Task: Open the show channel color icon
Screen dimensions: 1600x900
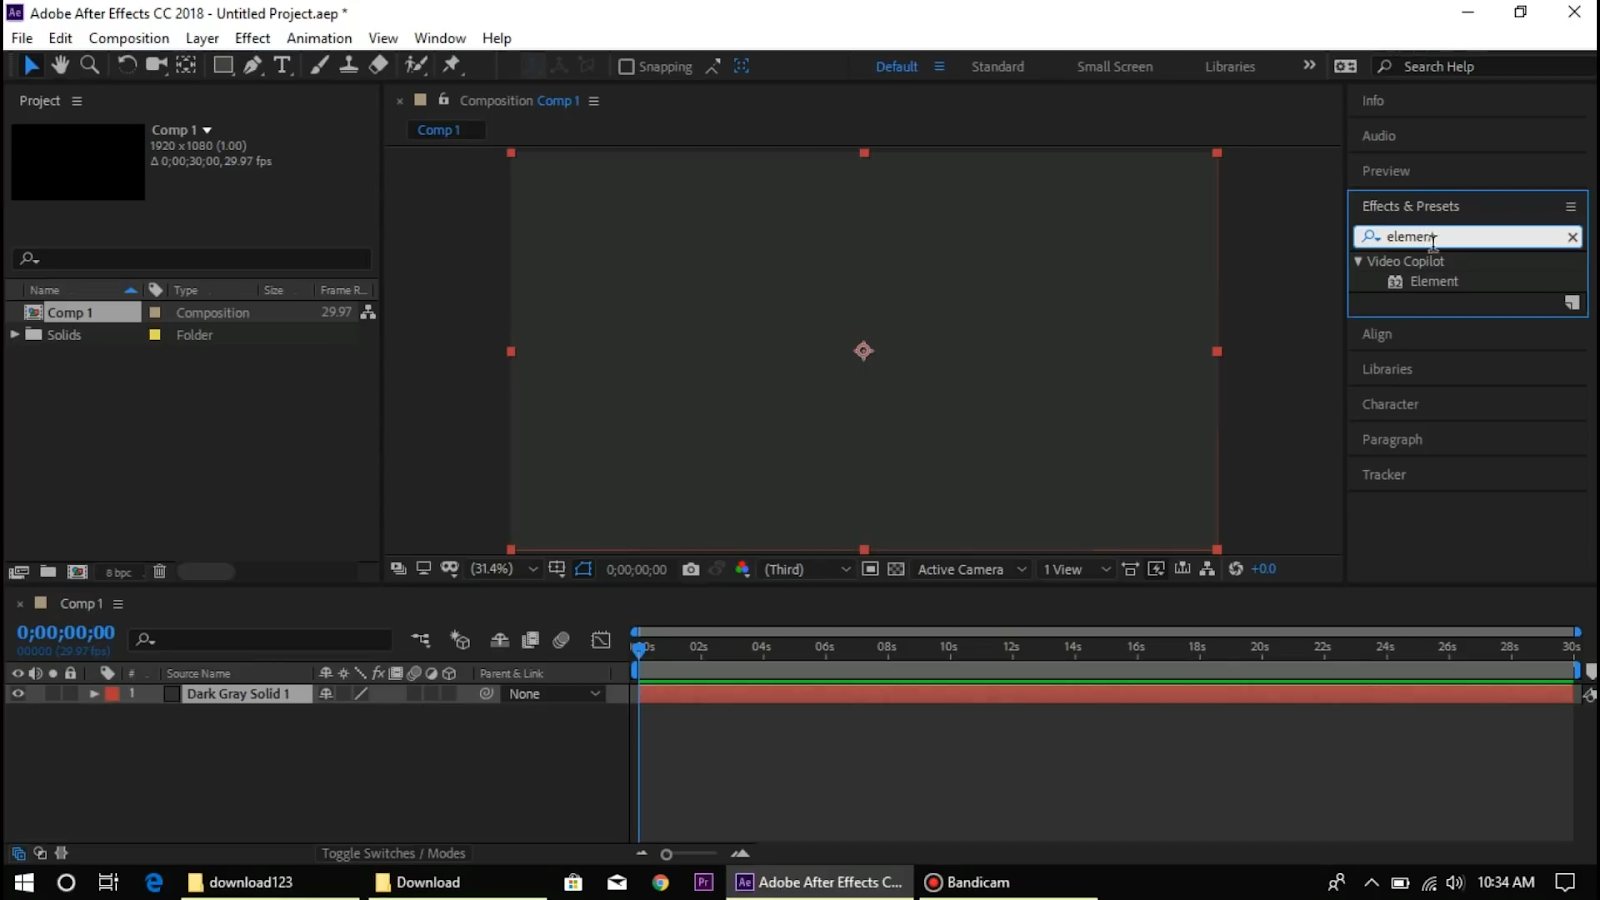Action: 743,569
